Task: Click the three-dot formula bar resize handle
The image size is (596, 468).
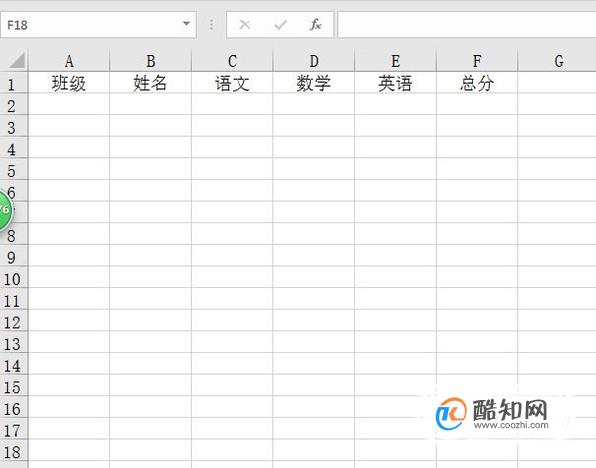Action: [x=211, y=25]
